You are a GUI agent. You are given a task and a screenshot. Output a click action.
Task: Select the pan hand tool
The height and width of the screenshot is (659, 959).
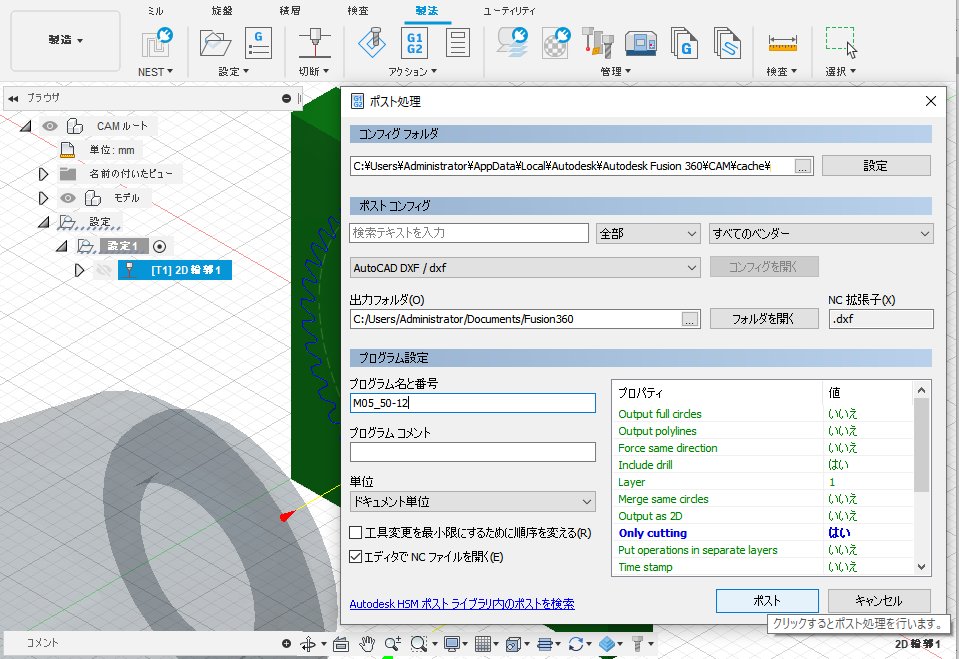(367, 644)
